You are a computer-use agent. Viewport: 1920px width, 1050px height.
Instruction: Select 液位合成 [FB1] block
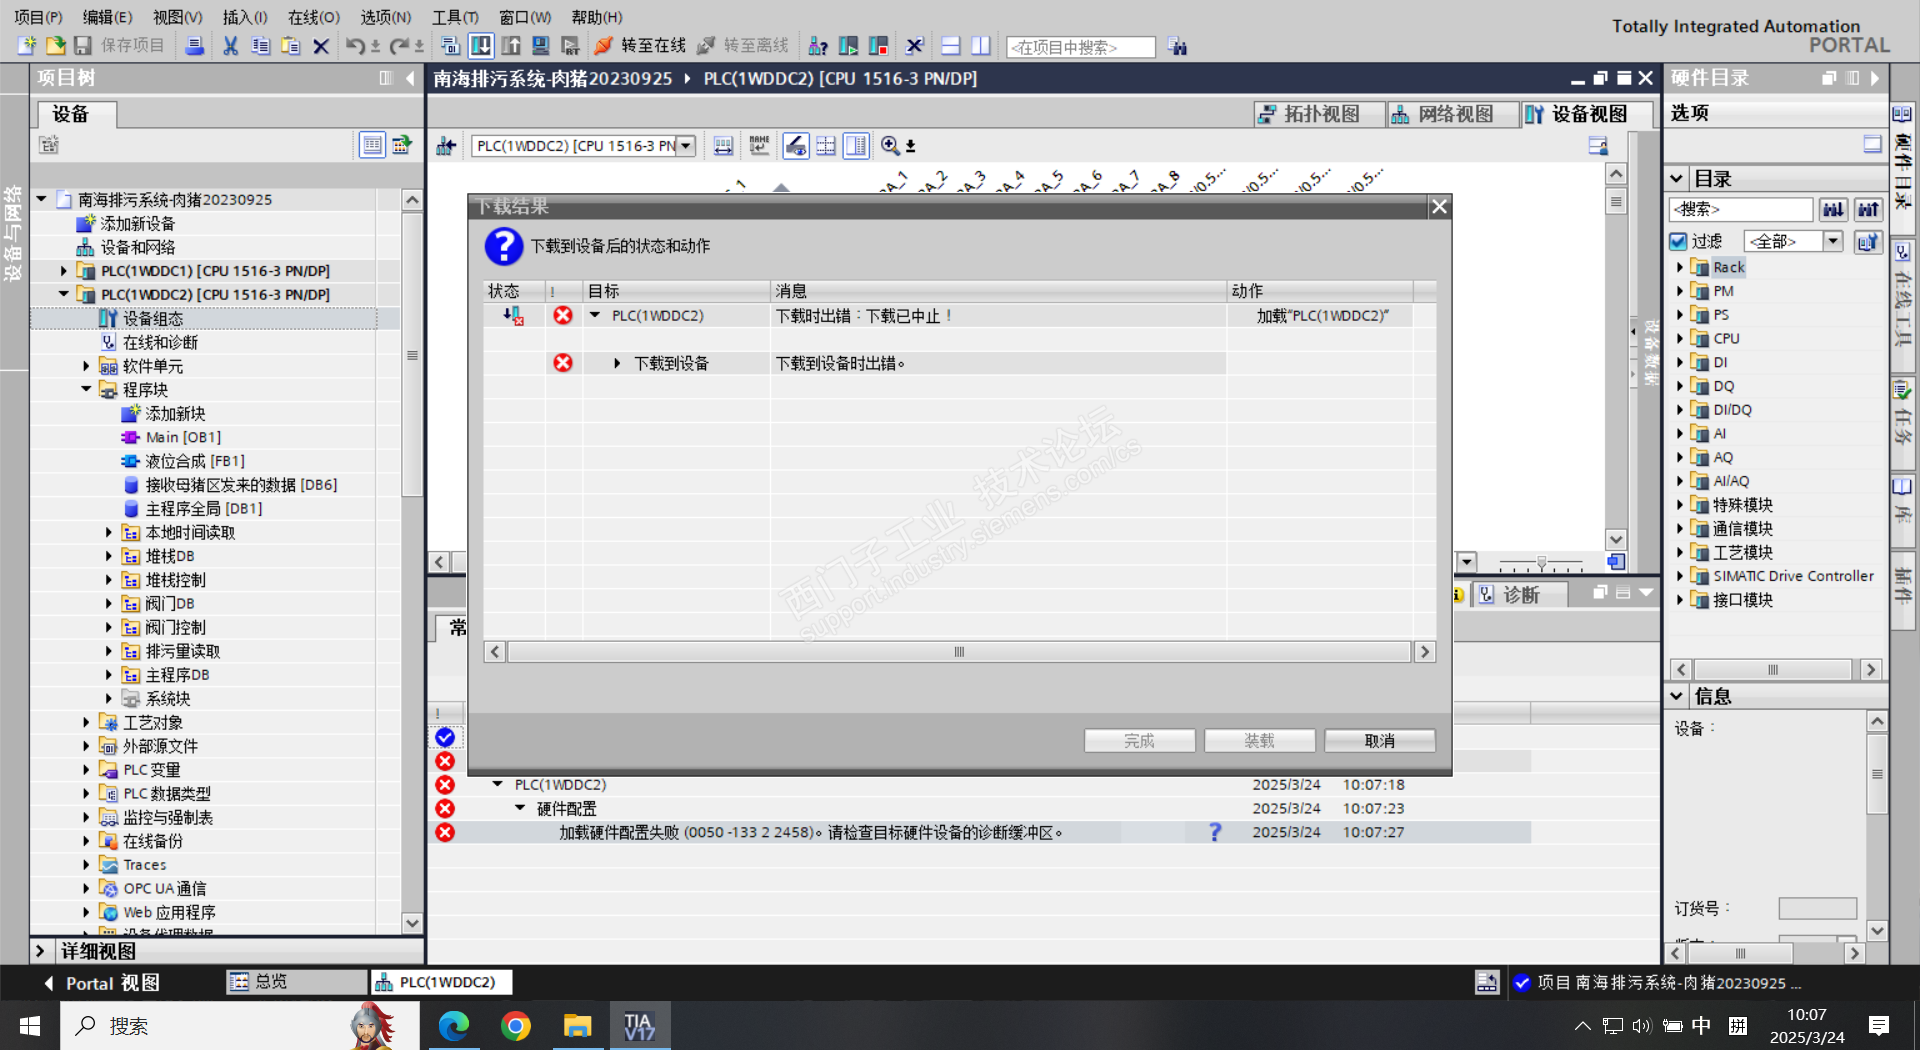coord(195,461)
